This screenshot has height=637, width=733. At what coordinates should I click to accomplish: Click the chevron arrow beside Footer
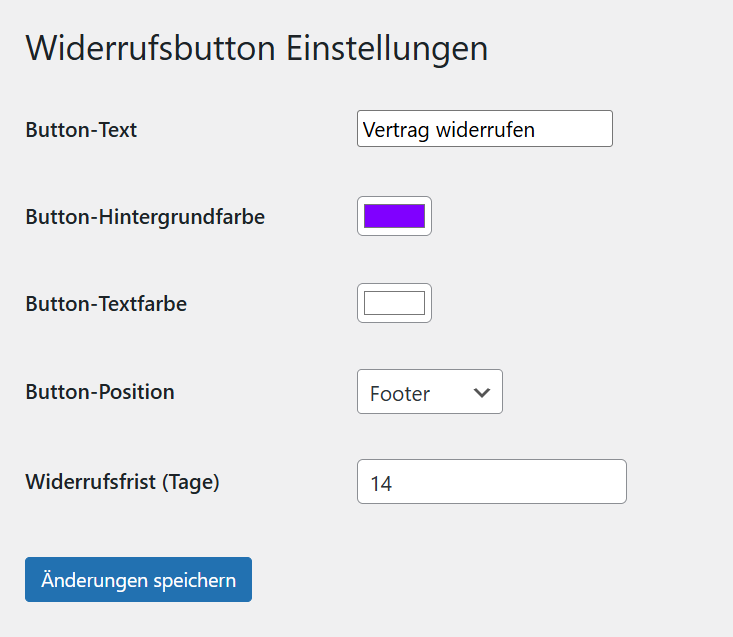(482, 393)
